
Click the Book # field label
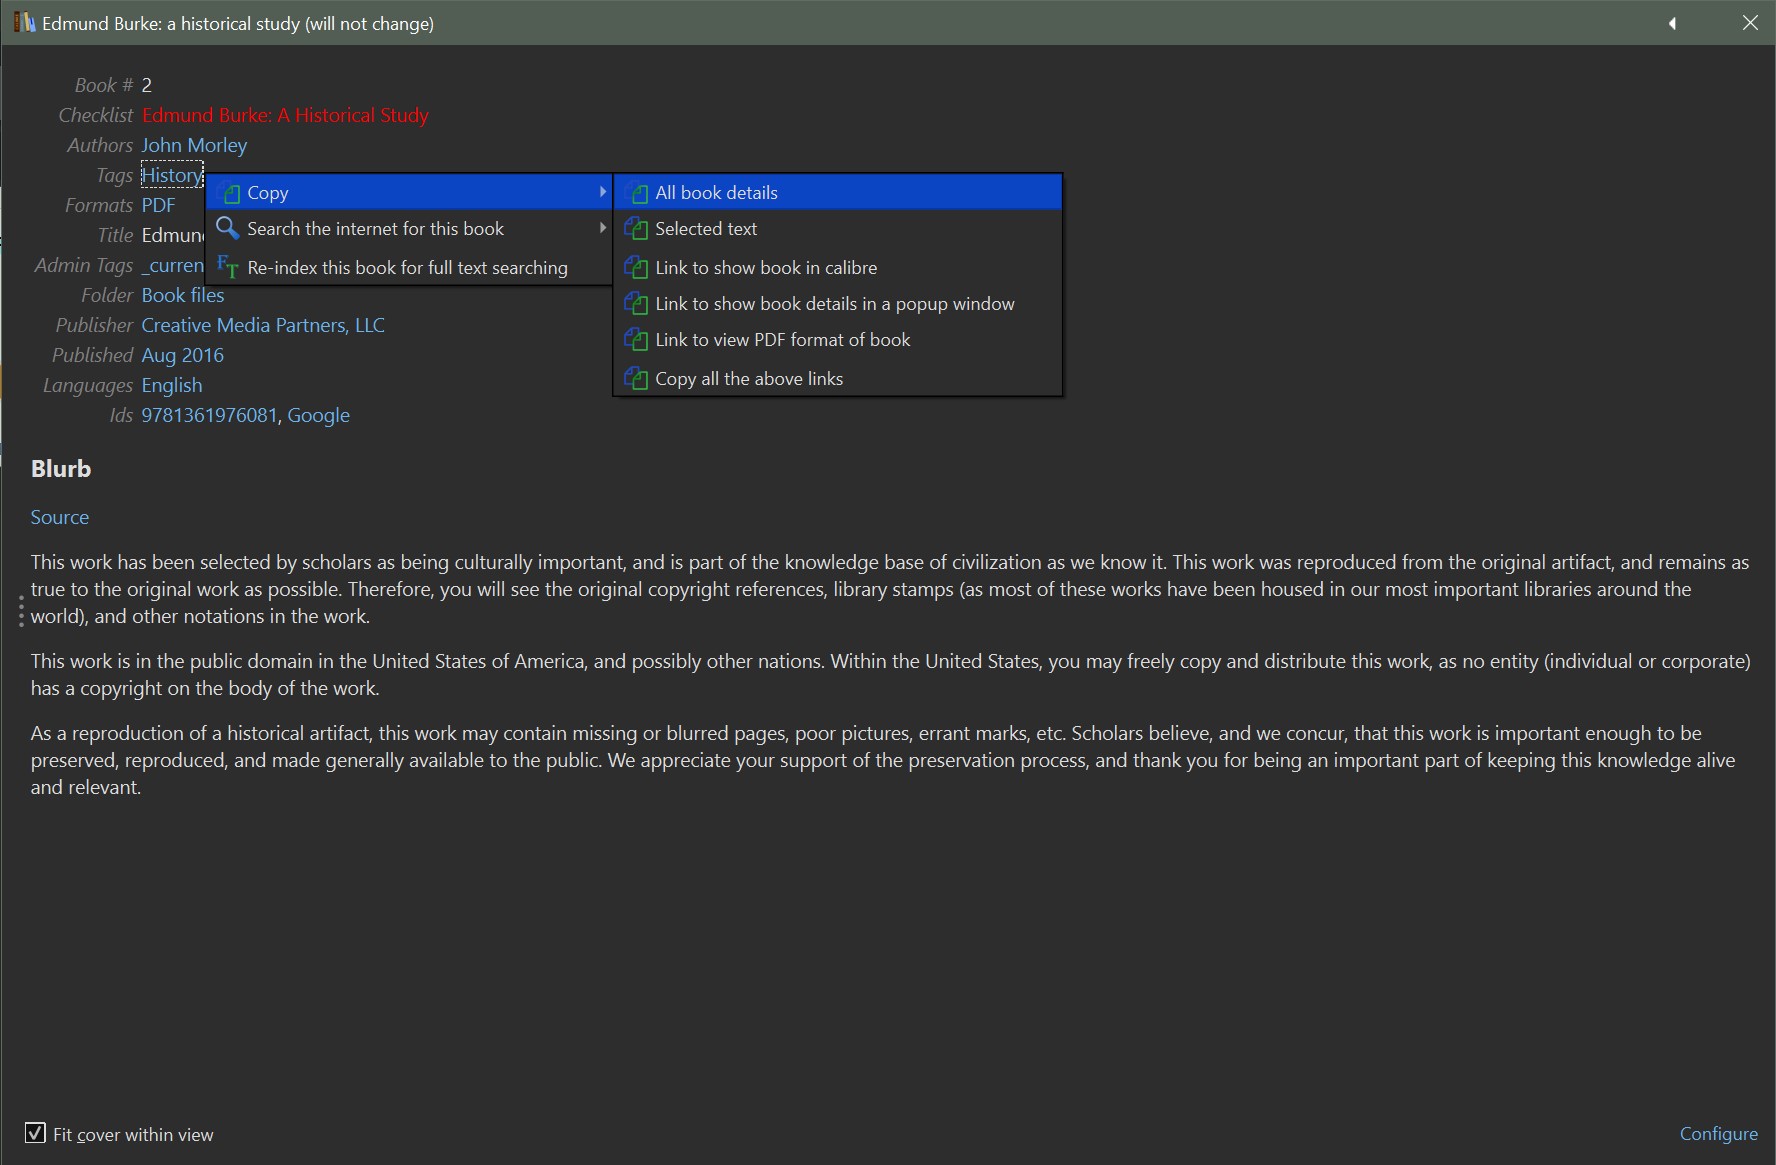(104, 85)
